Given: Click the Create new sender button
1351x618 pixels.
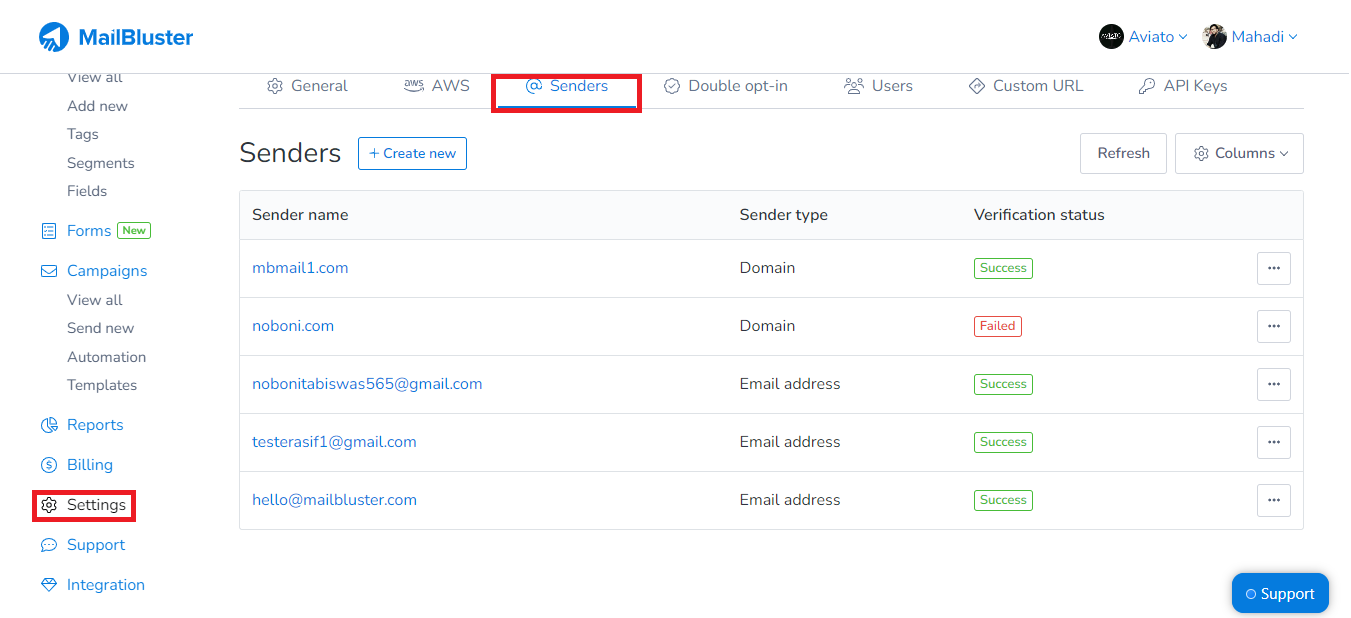Looking at the screenshot, I should pos(412,153).
